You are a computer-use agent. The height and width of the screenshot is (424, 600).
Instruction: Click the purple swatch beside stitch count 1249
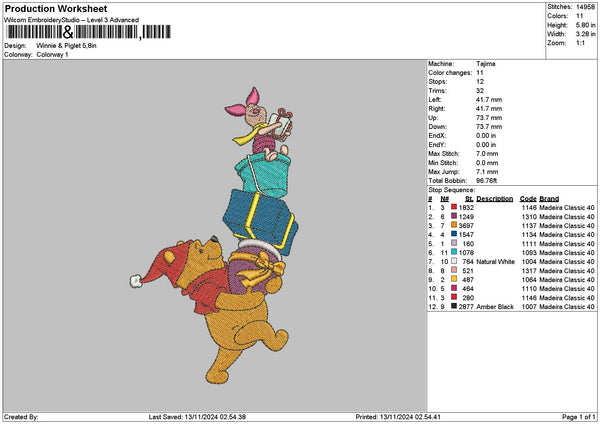click(x=454, y=216)
